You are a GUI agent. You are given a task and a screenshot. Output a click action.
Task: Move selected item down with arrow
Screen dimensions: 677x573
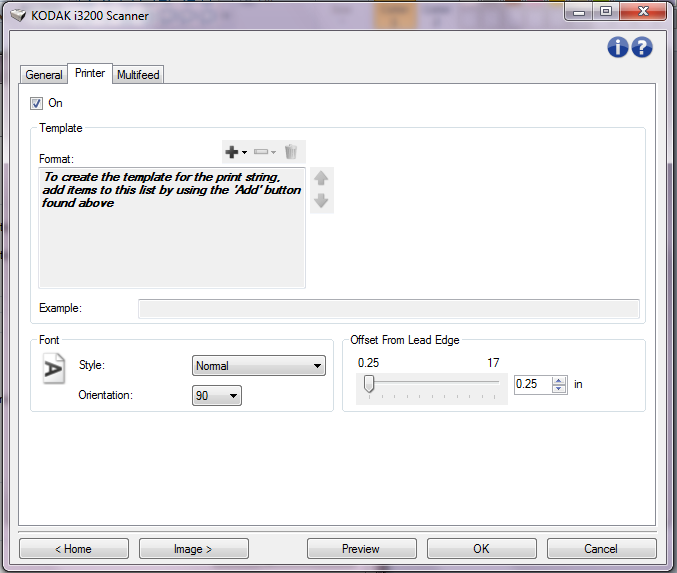(x=321, y=201)
